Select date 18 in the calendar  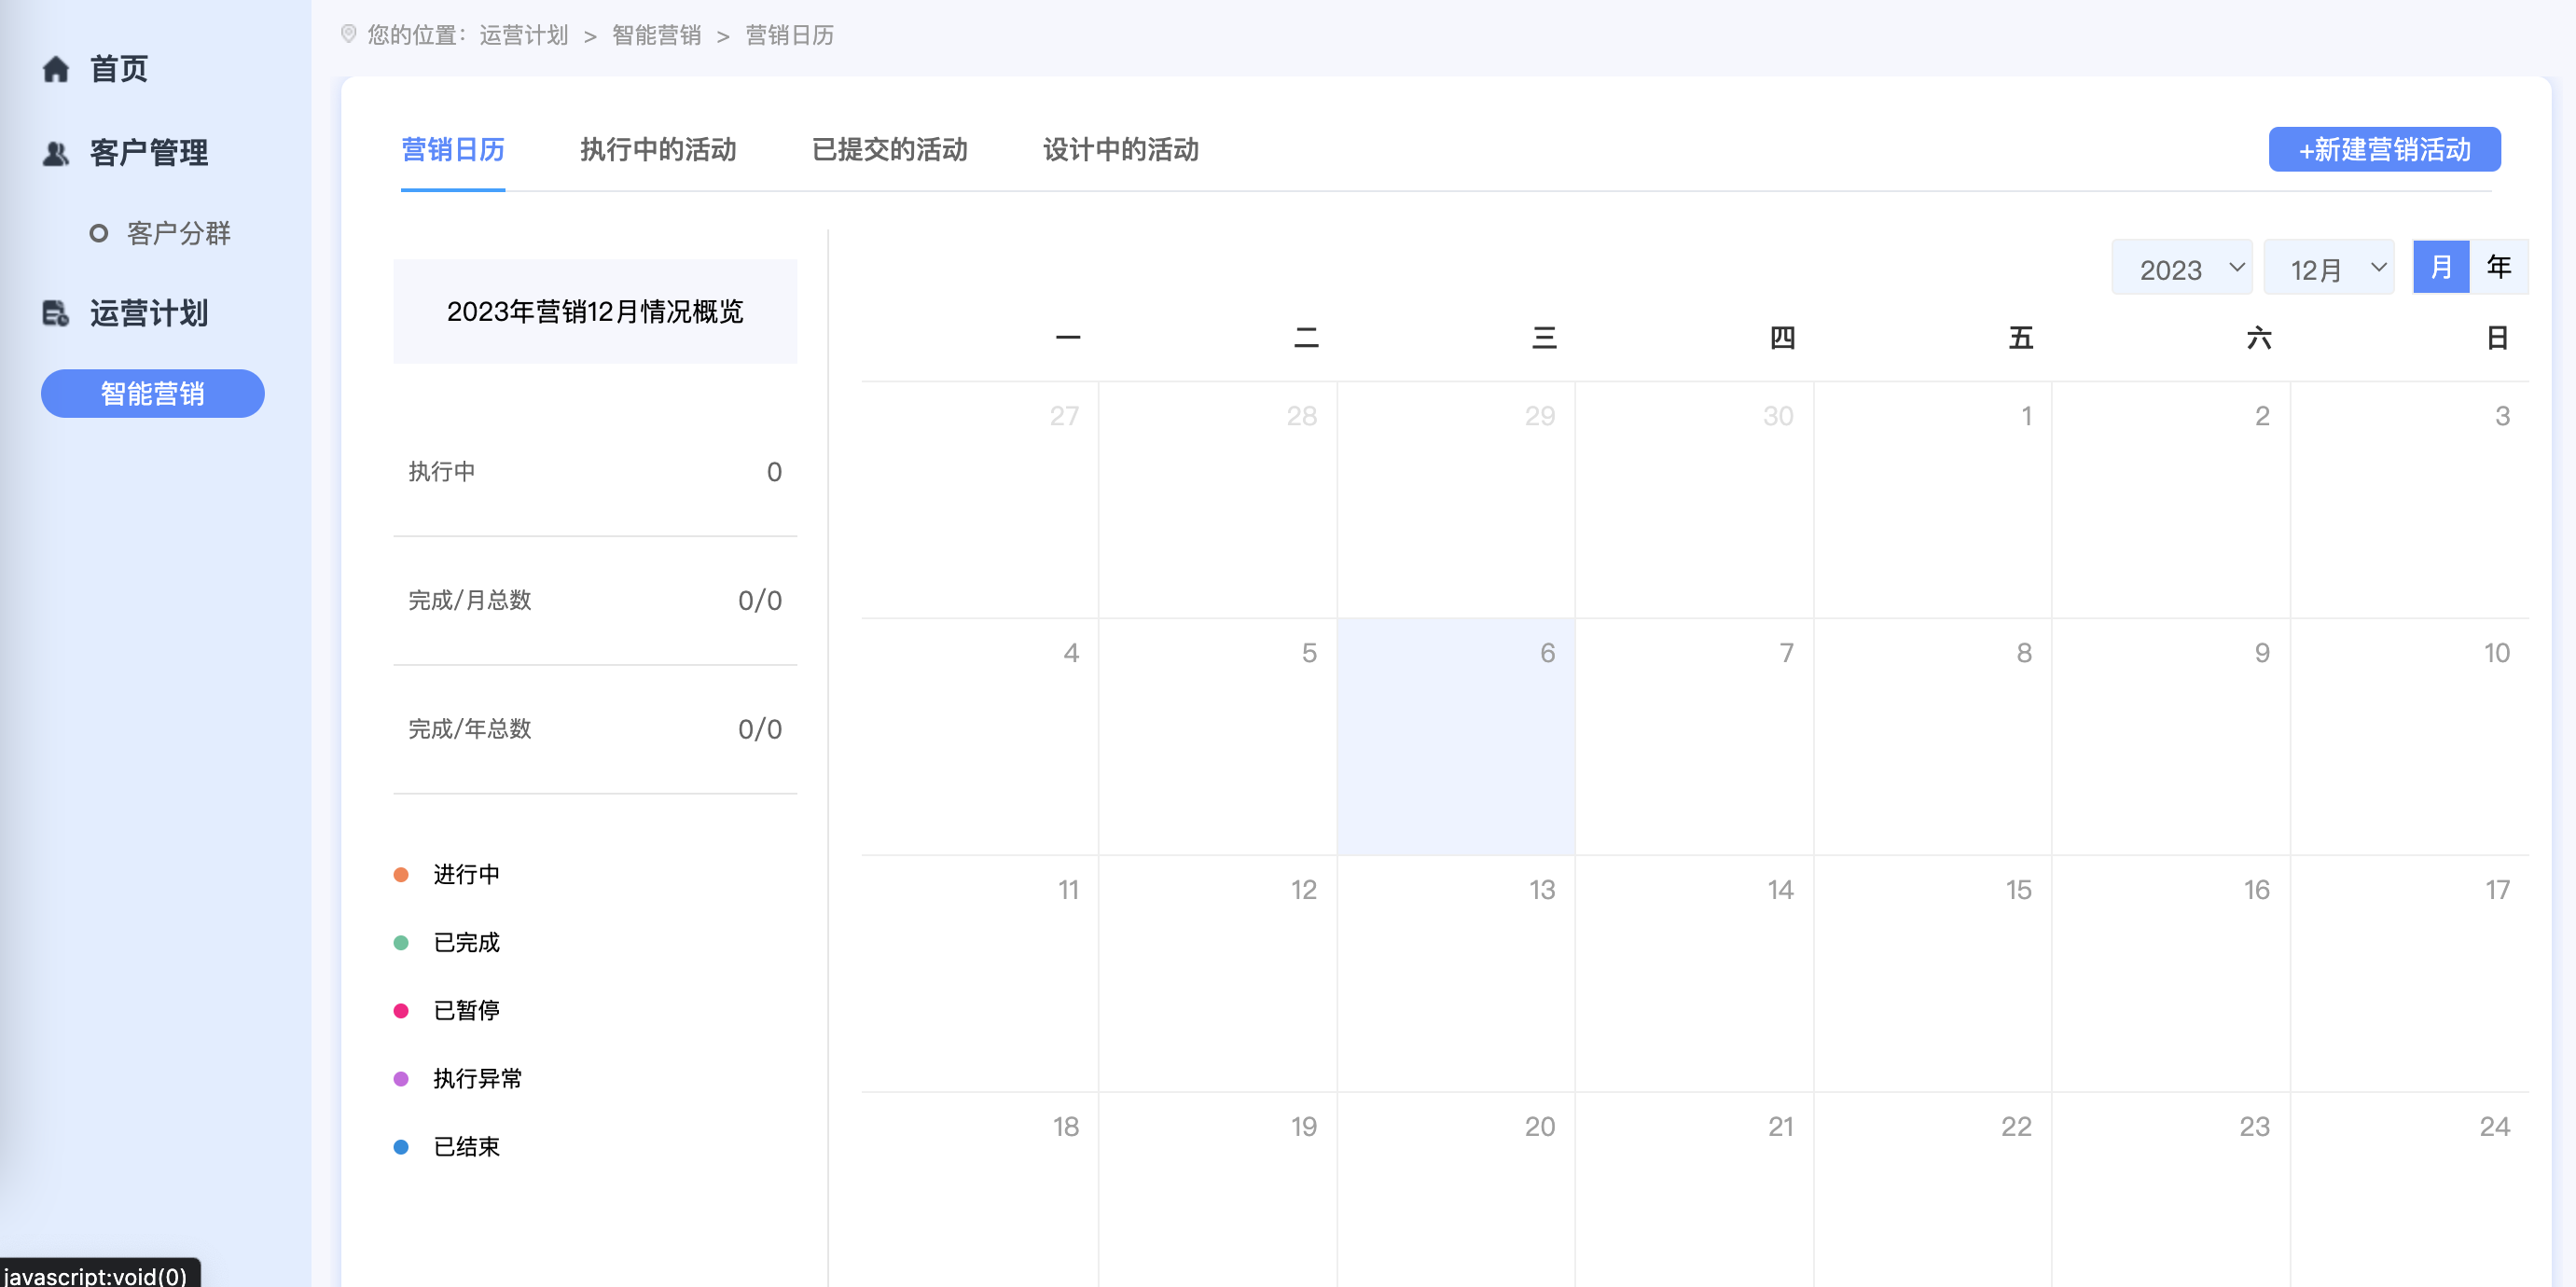(x=980, y=1190)
